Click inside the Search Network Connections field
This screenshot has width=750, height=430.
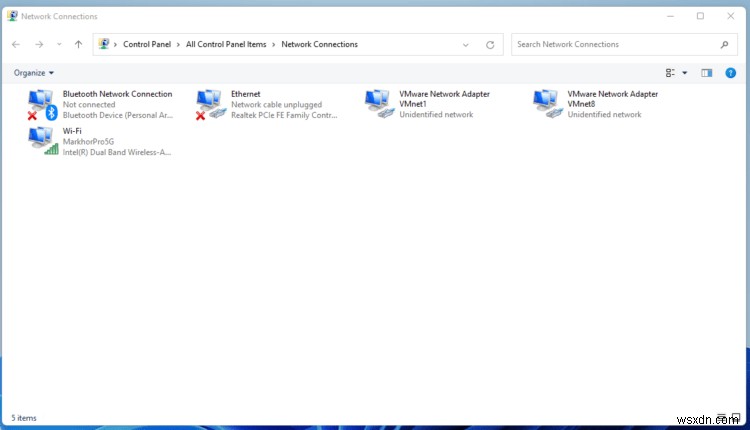(610, 45)
